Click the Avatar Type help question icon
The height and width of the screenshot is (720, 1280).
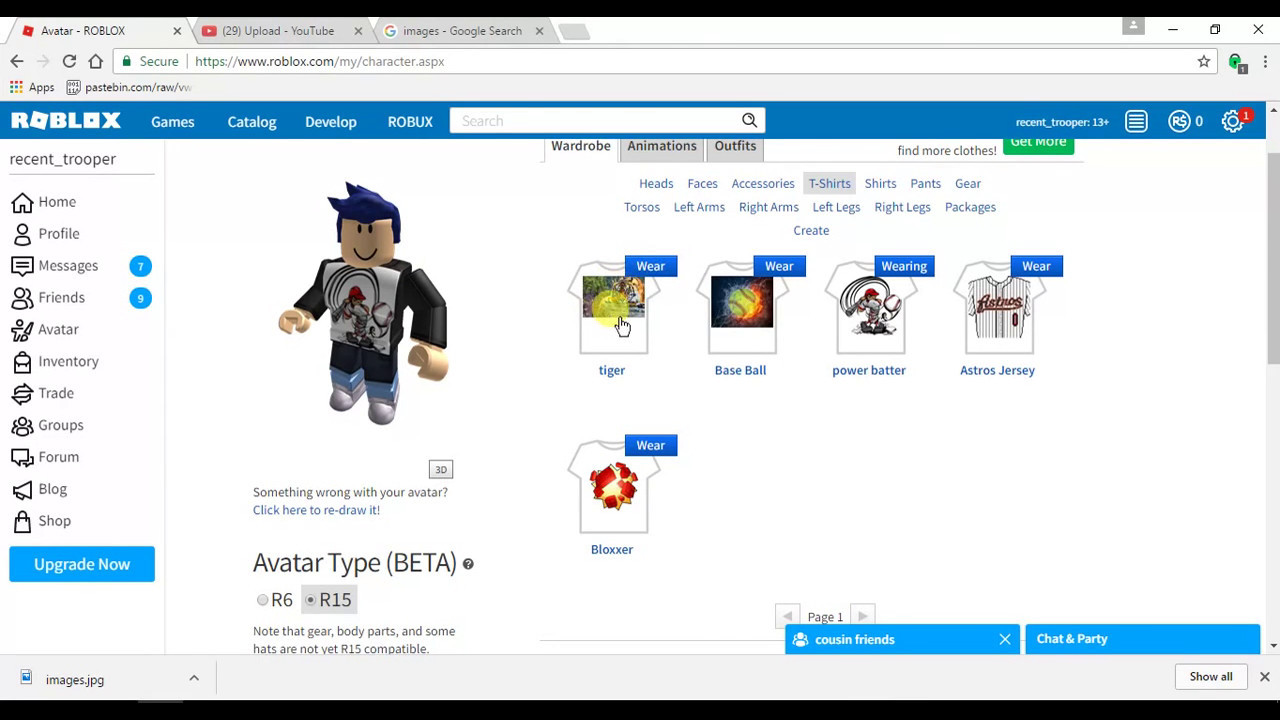pos(468,564)
